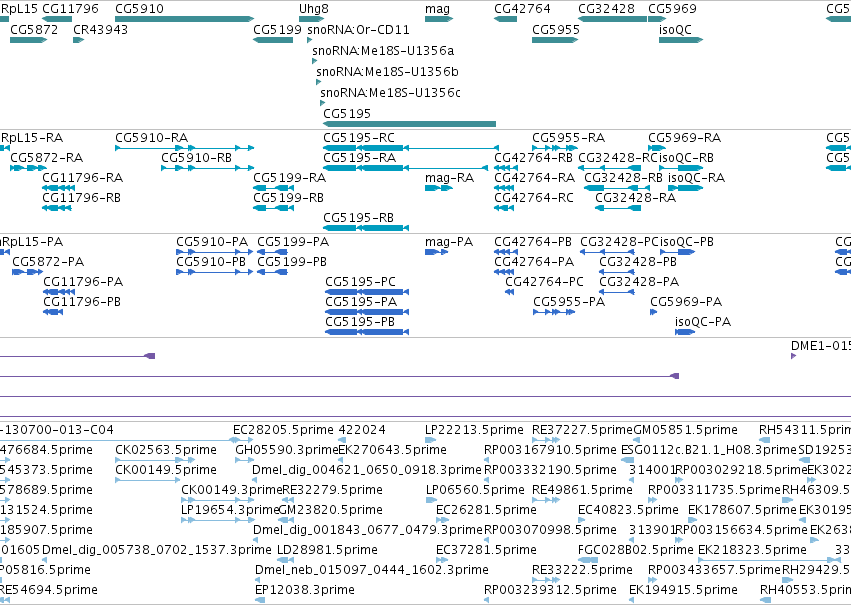This screenshot has width=851, height=605.
Task: Click the Uhg8 gene label
Action: click(314, 9)
